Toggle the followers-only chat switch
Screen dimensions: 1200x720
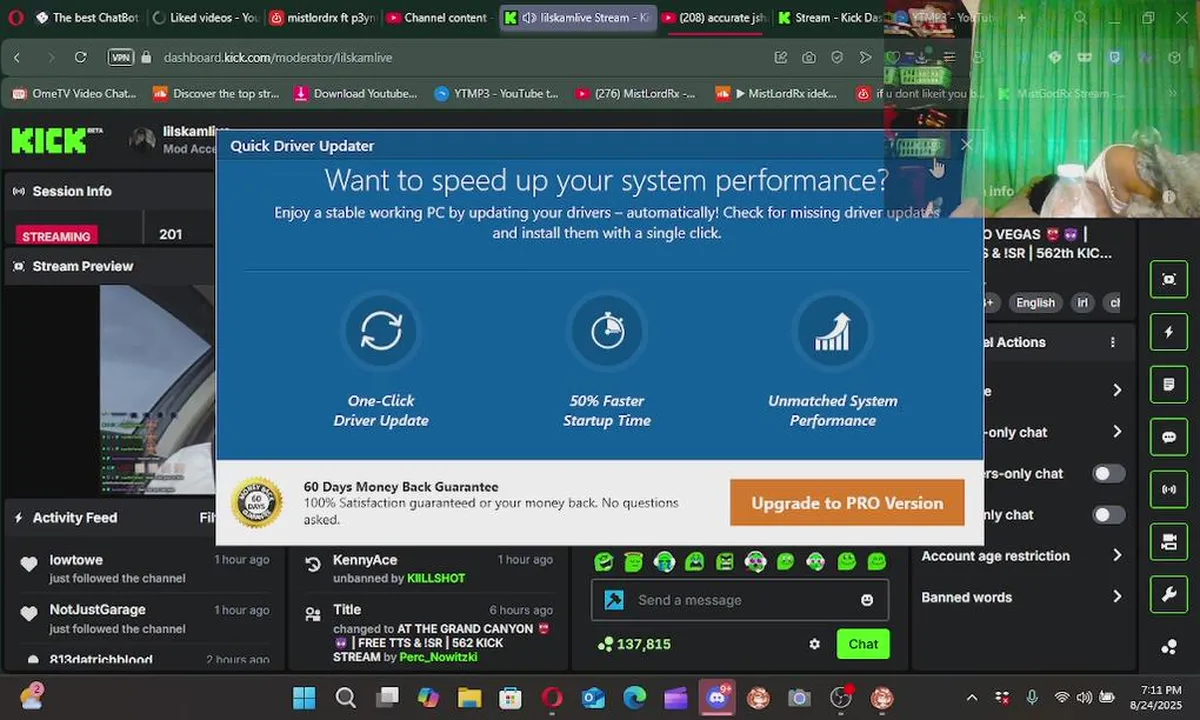(x=1108, y=474)
